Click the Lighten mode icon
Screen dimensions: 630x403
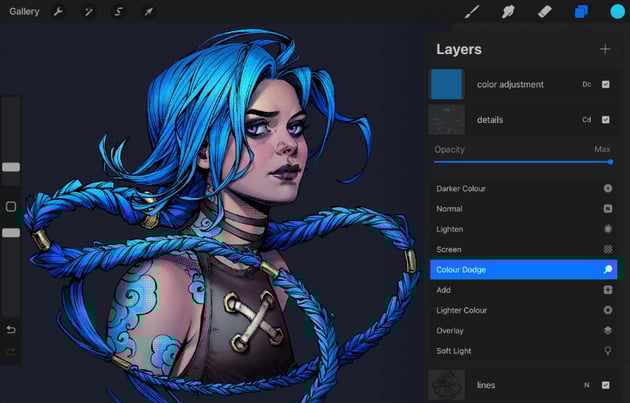click(x=608, y=229)
